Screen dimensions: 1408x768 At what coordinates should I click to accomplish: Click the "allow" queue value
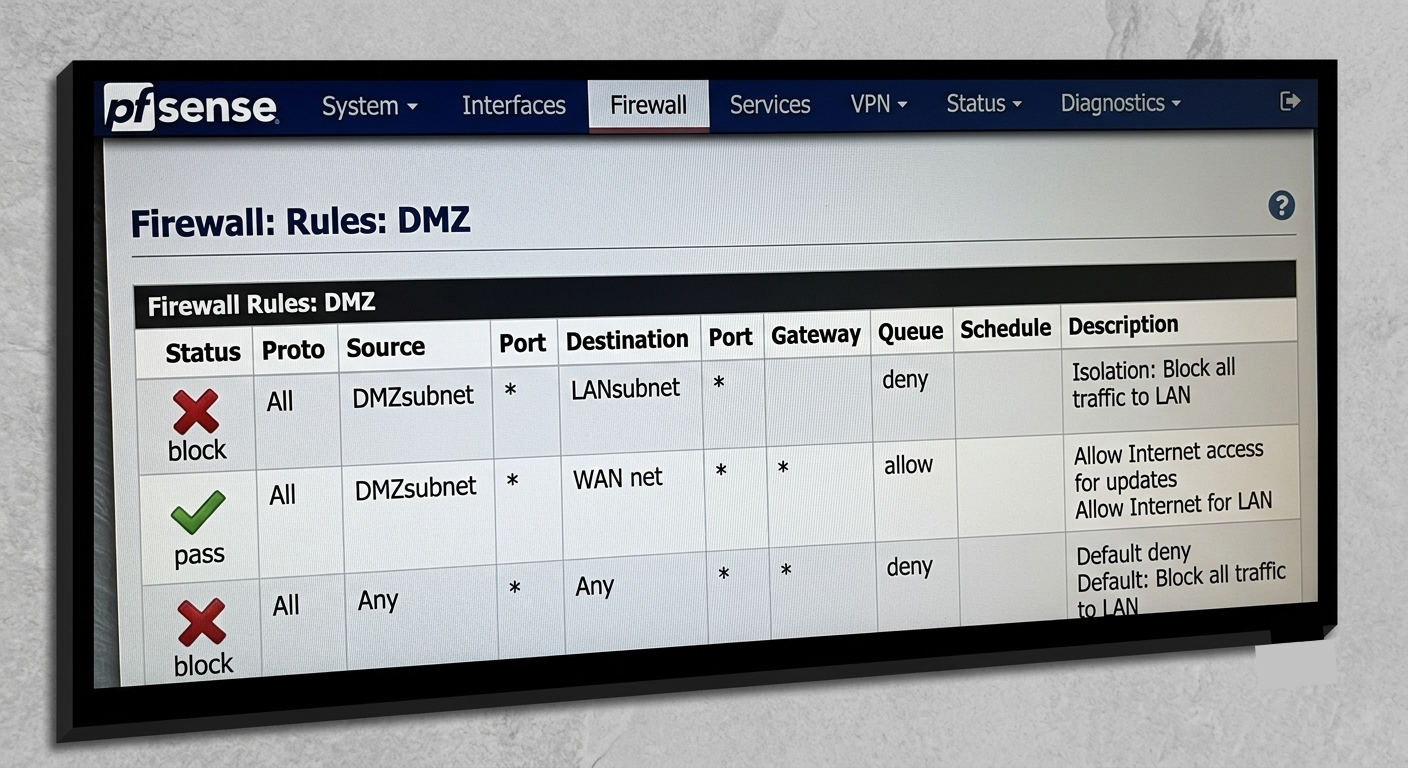coord(908,465)
